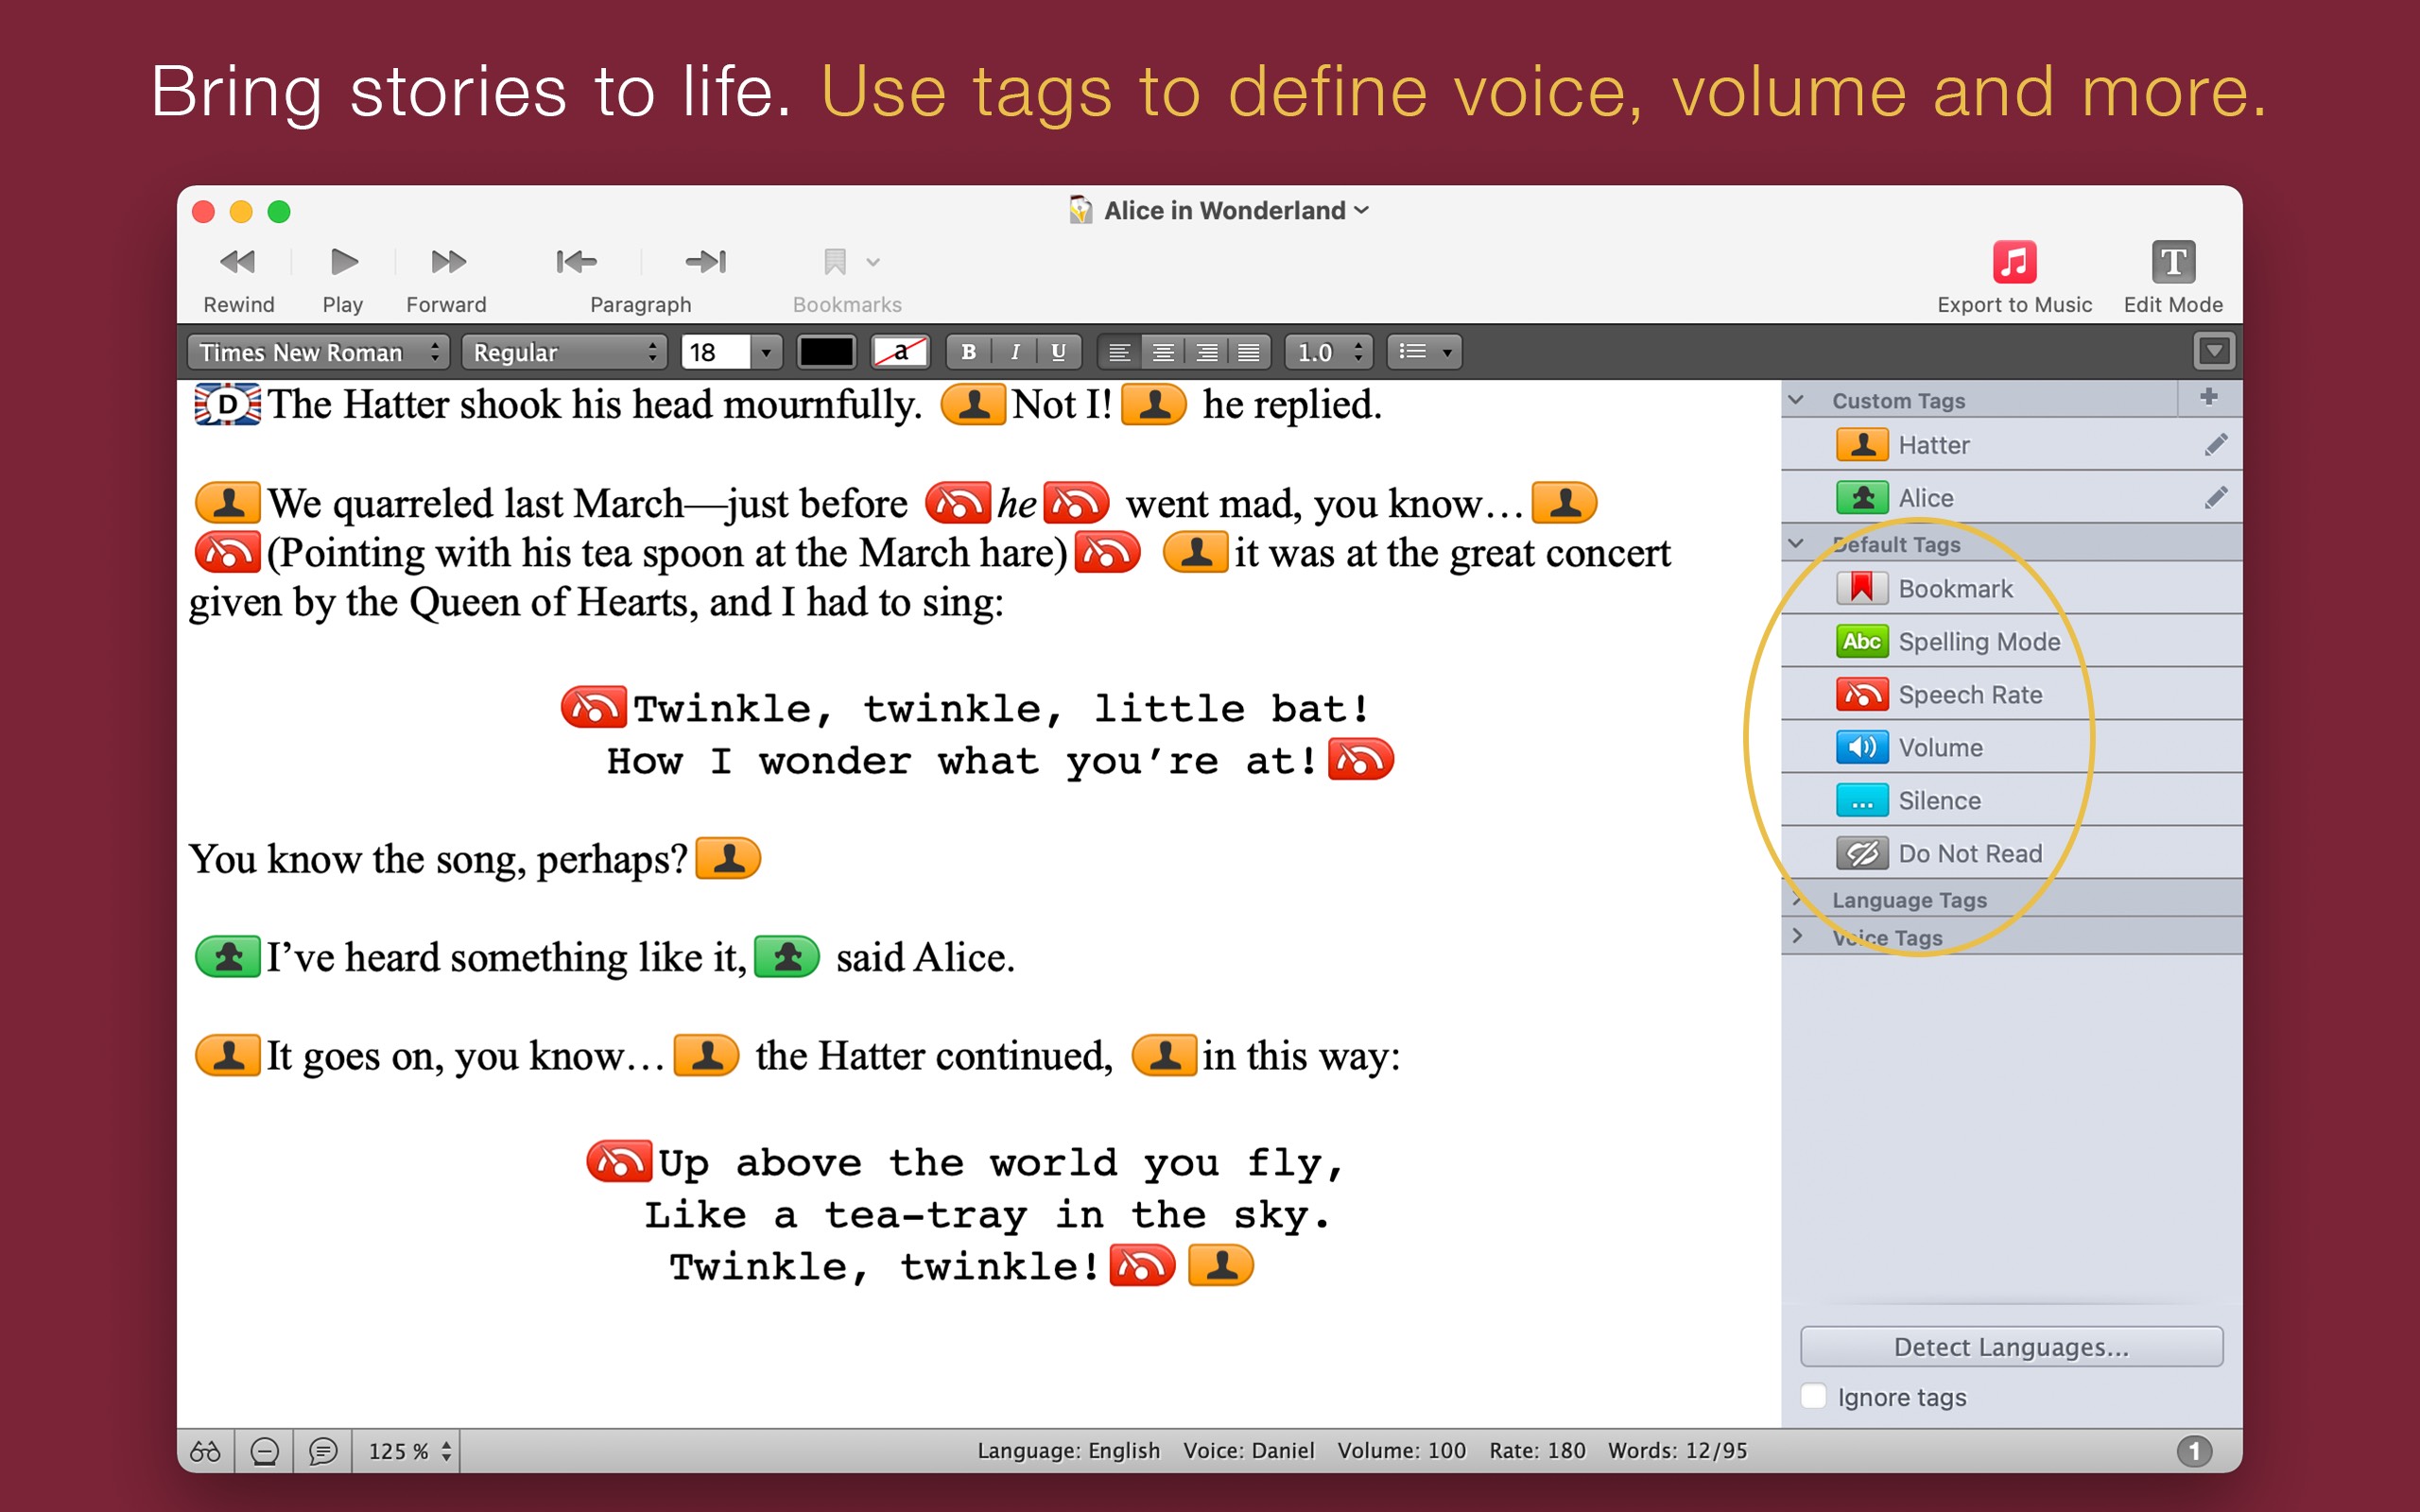The image size is (2420, 1512).
Task: Open the text background color swatch
Action: [x=900, y=352]
